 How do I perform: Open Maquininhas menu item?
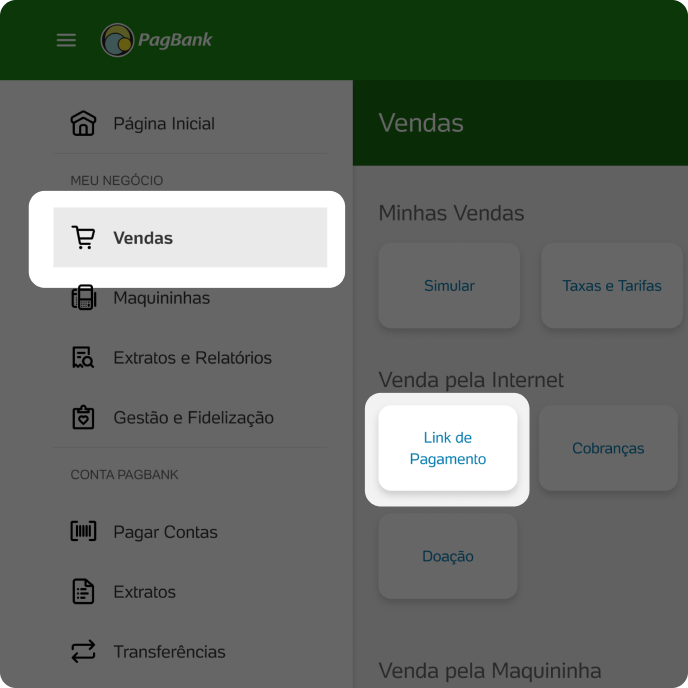click(190, 298)
